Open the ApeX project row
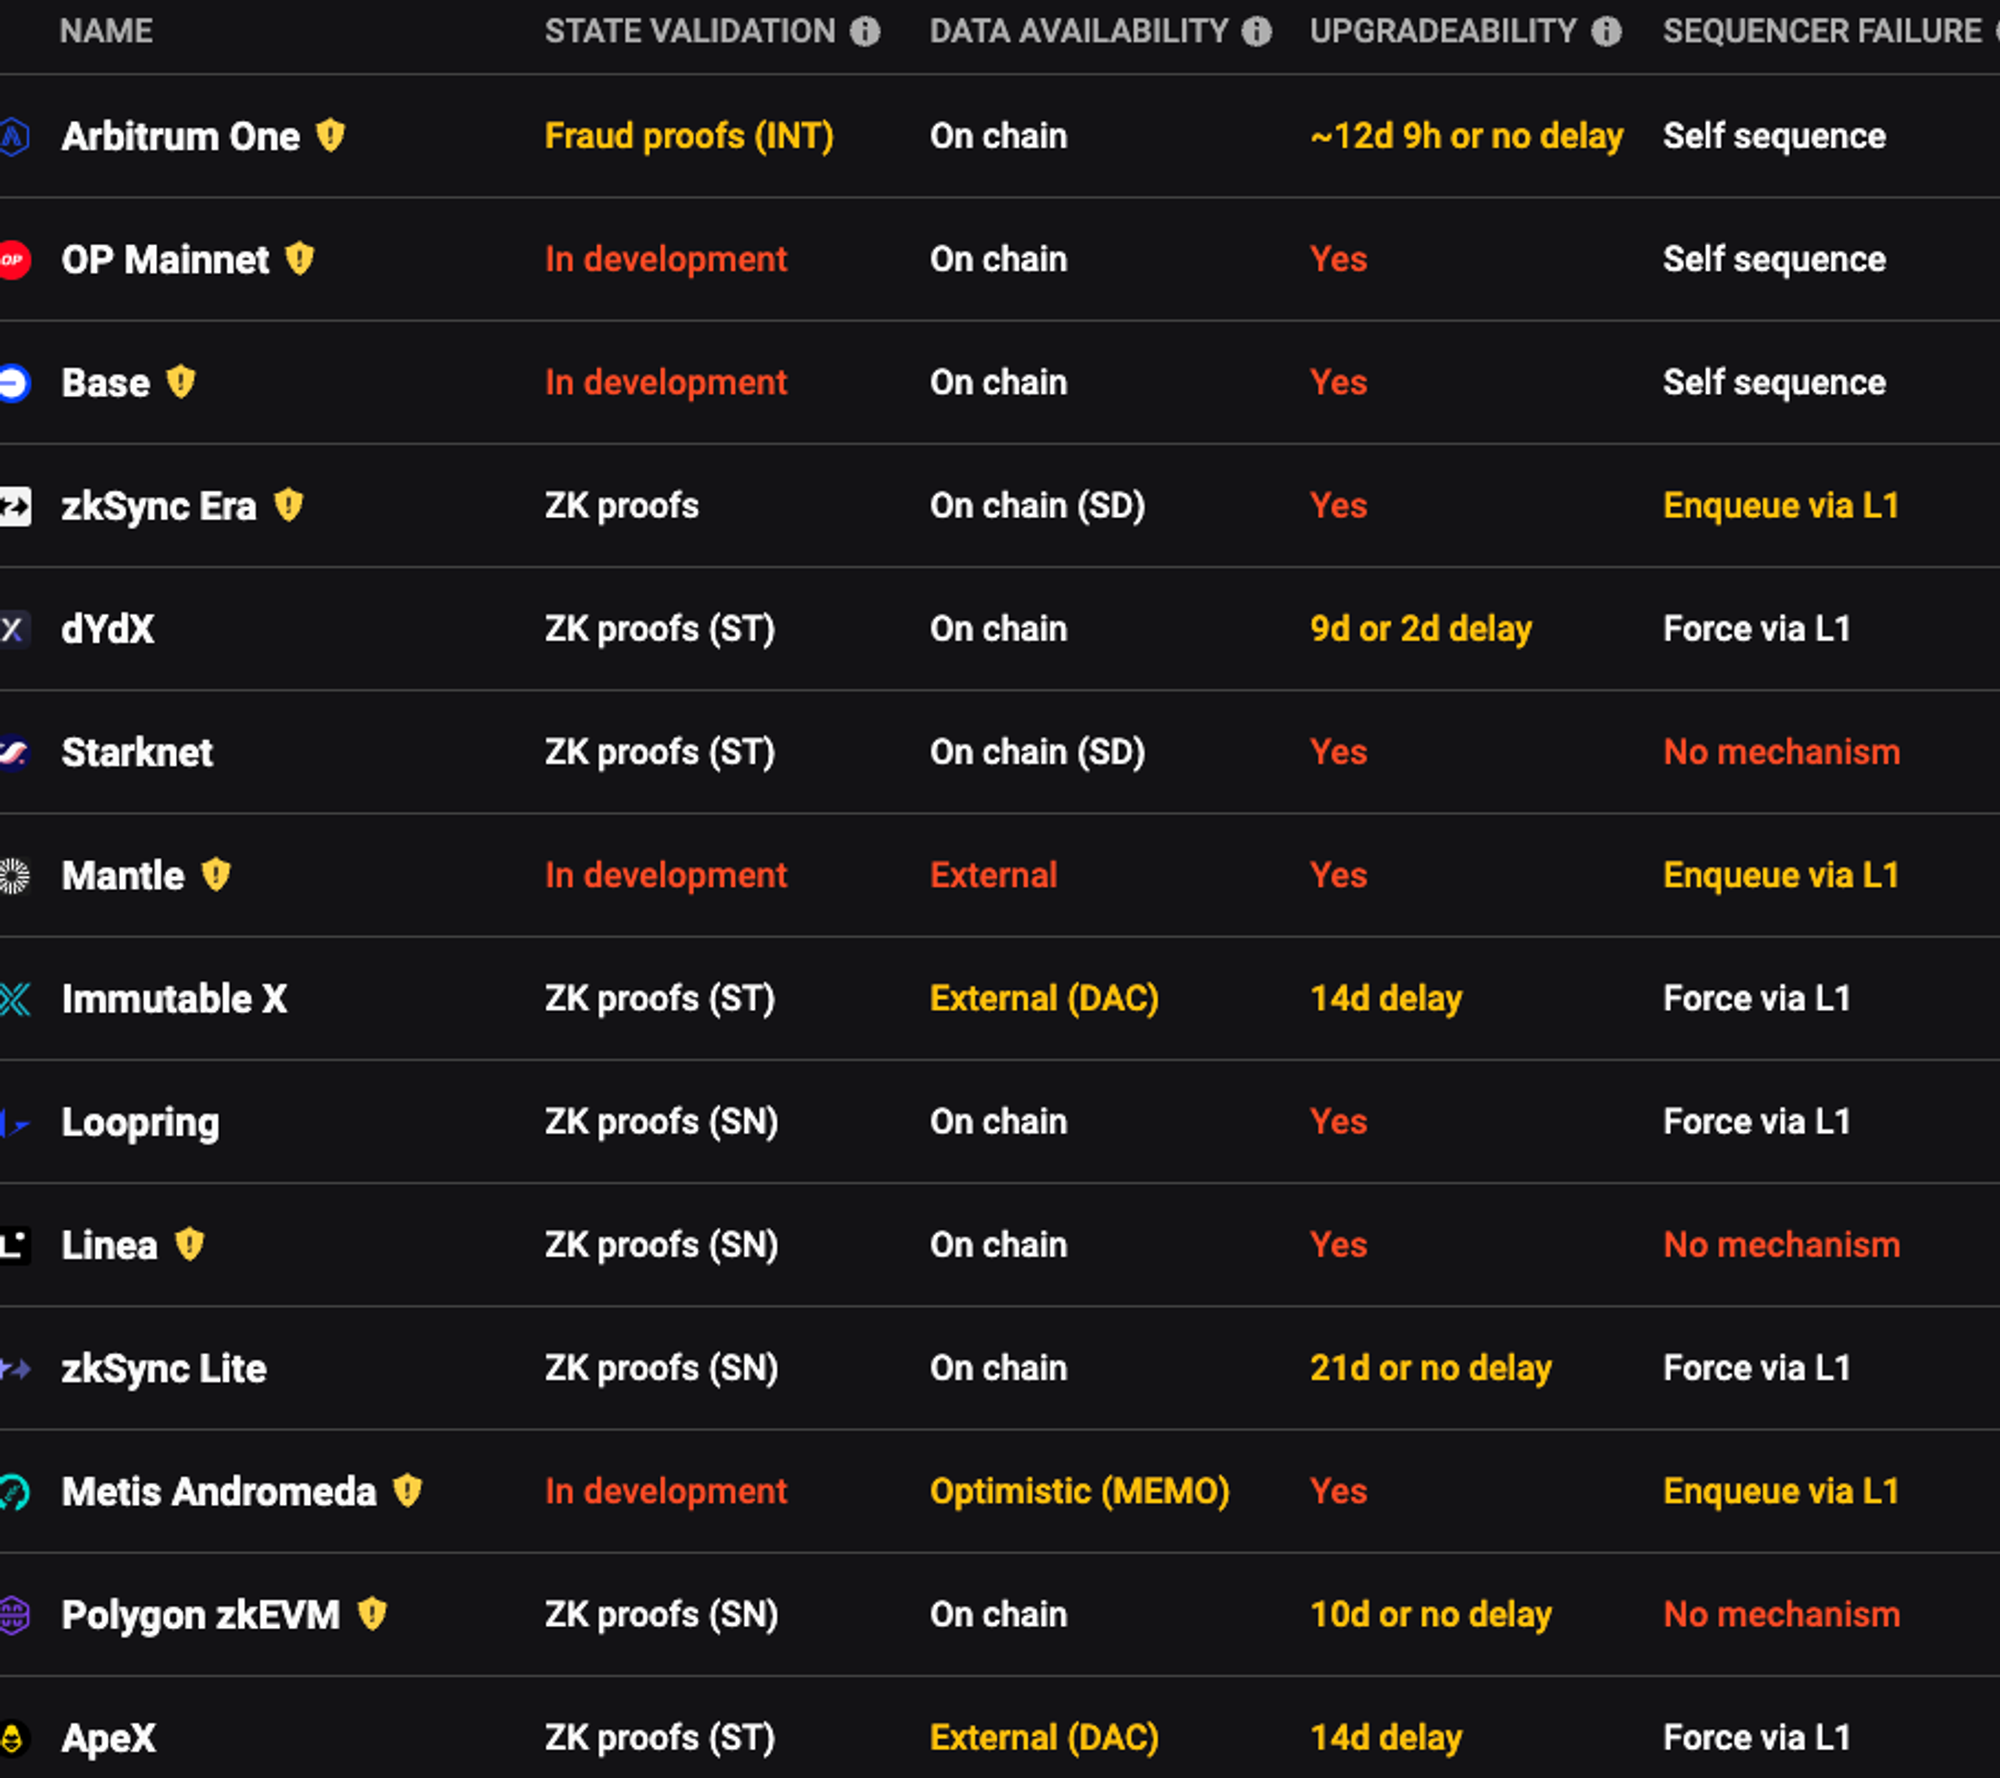 (x=1000, y=1728)
